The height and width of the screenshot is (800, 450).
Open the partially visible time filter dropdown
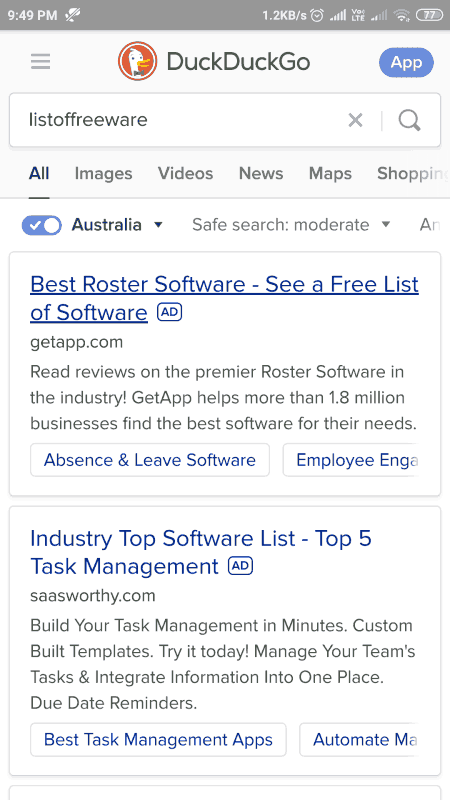pyautogui.click(x=430, y=224)
